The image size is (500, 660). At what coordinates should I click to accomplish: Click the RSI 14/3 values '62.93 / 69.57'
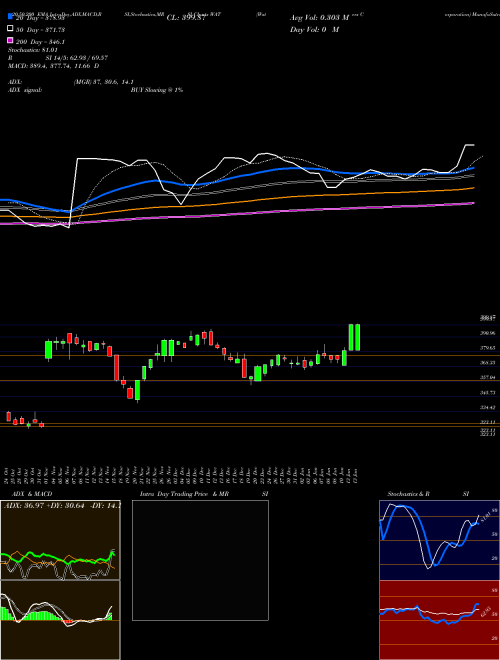(x=88, y=58)
